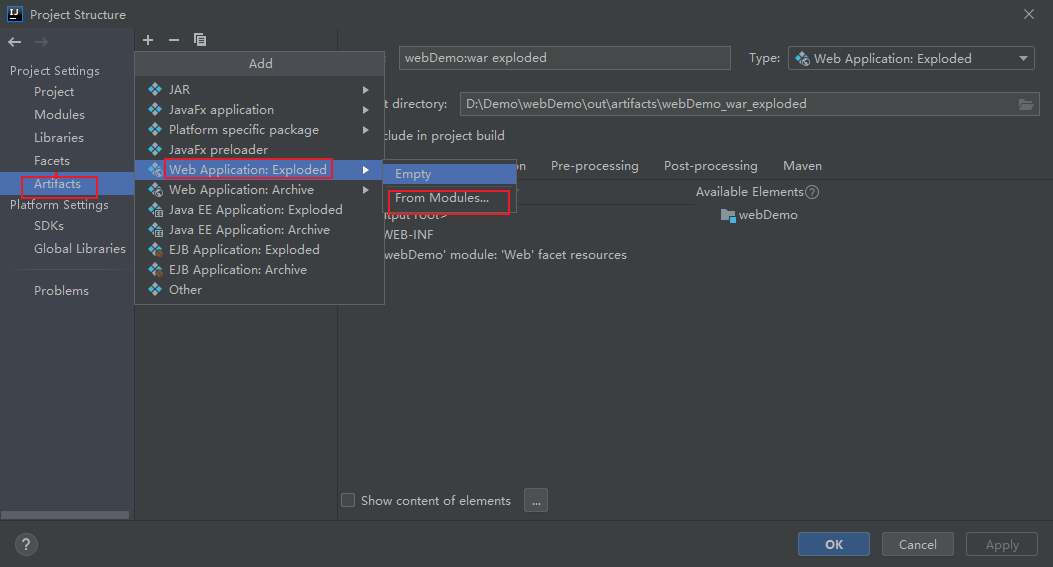Image resolution: width=1053 pixels, height=567 pixels.
Task: Open the artifact Type dropdown
Action: [x=911, y=59]
